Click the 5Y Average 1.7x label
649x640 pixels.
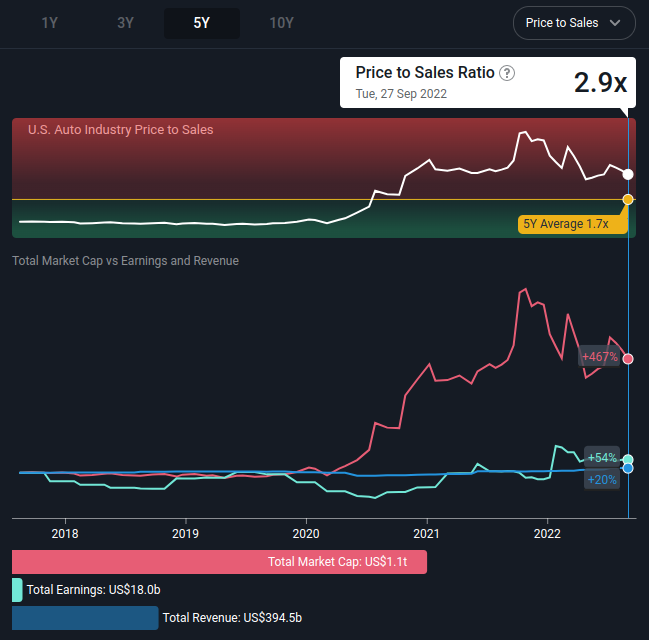click(572, 224)
